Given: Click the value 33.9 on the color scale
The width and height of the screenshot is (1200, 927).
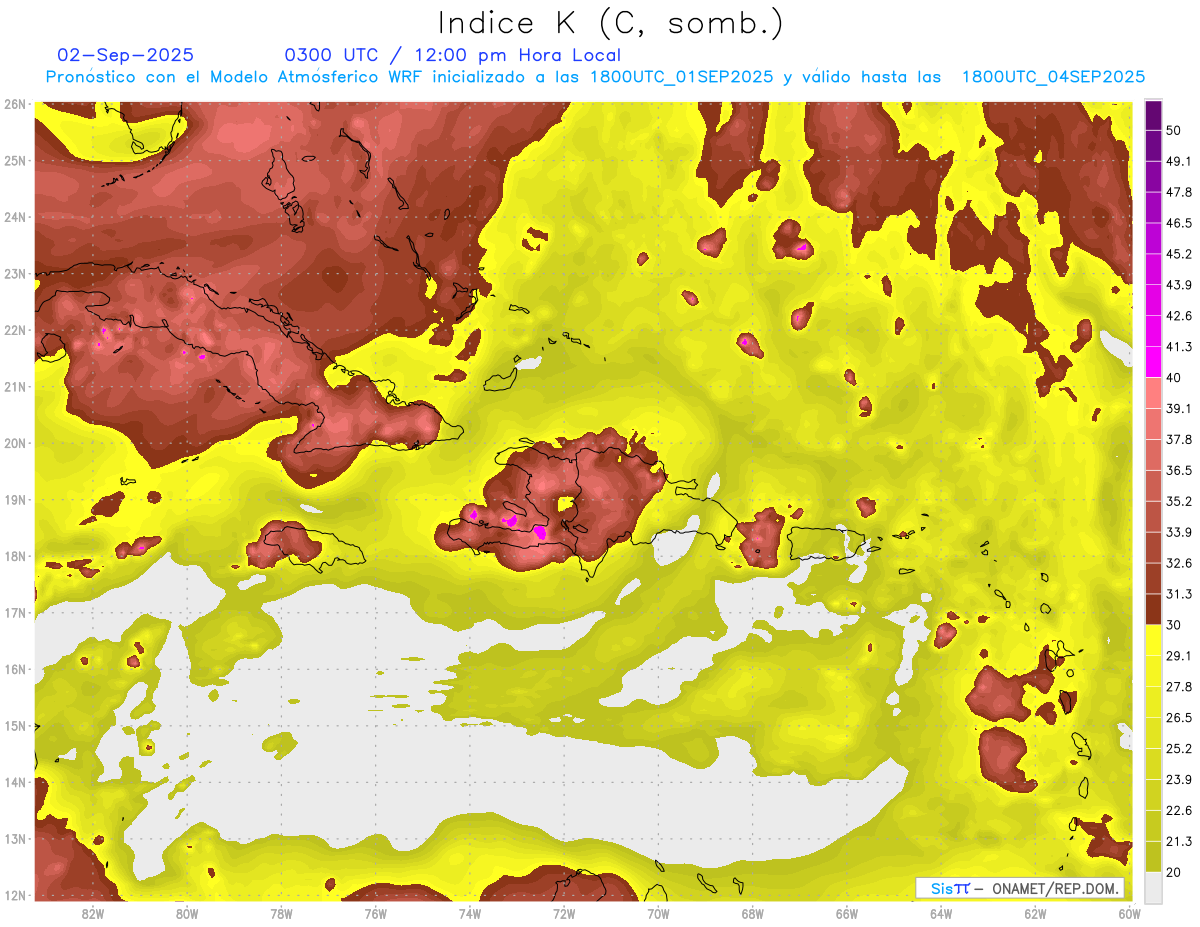Looking at the screenshot, I should (x=1179, y=532).
